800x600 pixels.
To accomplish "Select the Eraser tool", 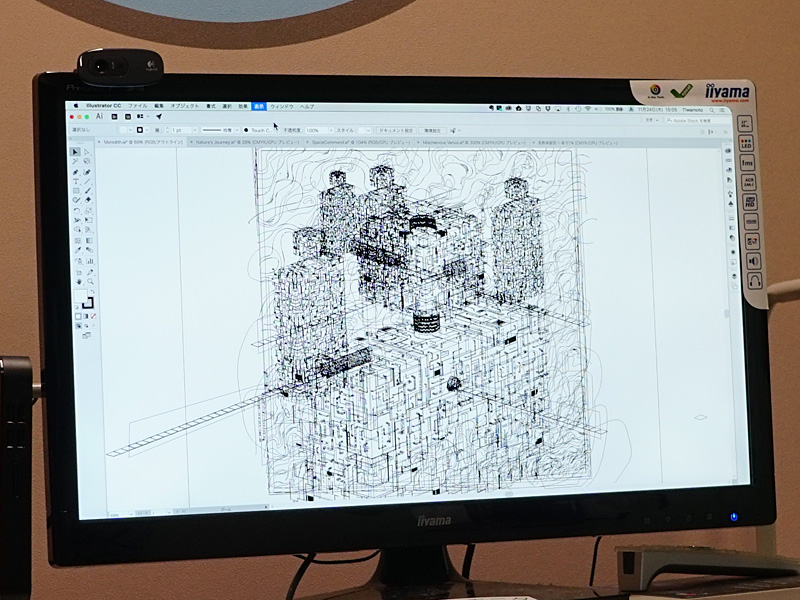I will coord(88,199).
